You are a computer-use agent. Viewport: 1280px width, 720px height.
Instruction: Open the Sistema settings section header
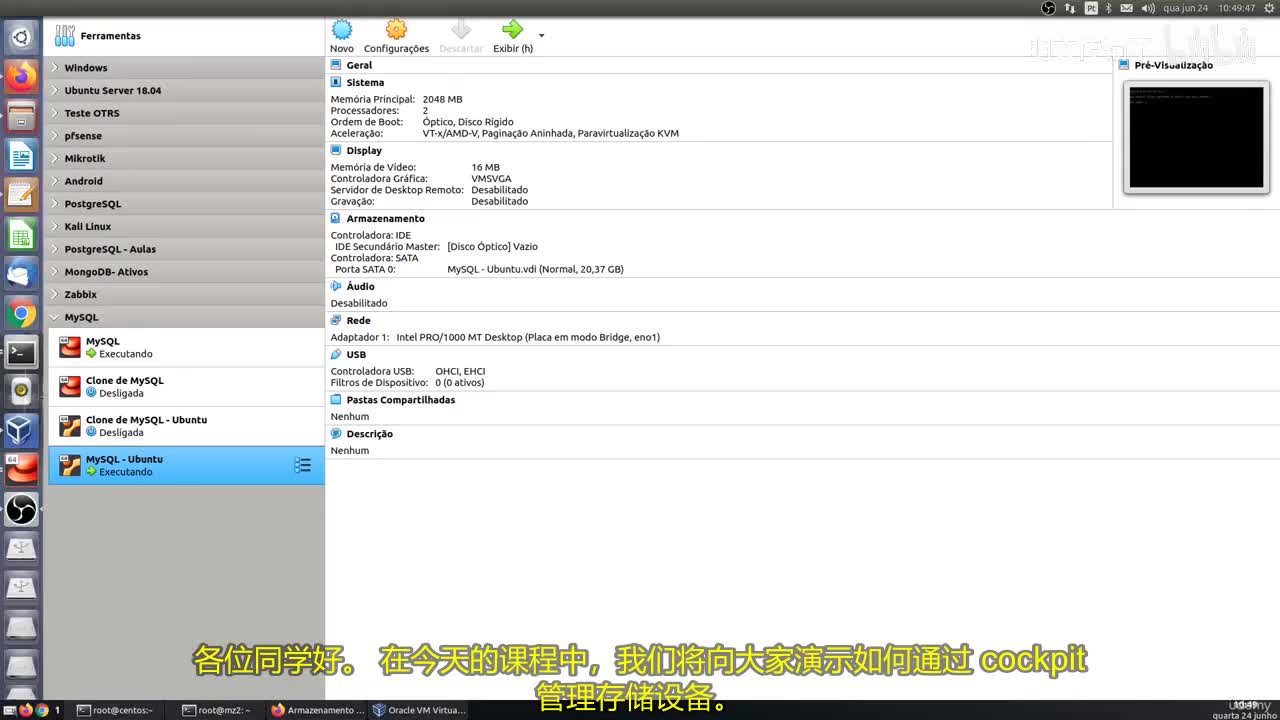[365, 82]
